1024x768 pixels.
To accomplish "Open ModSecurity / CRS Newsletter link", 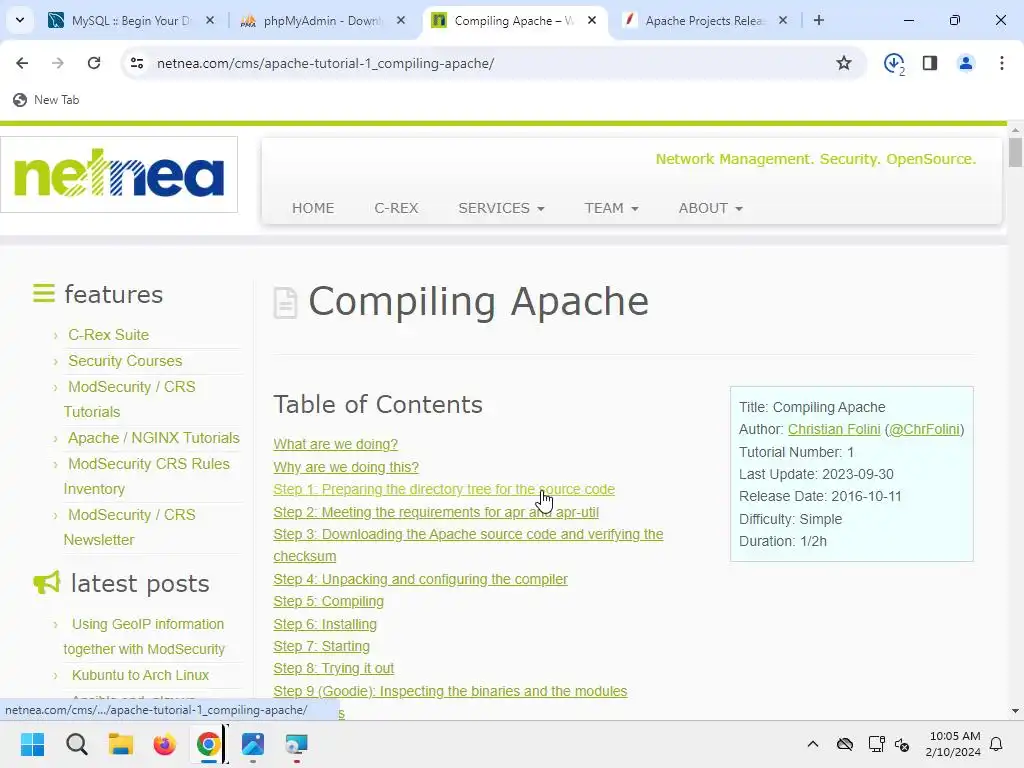I will point(129,527).
